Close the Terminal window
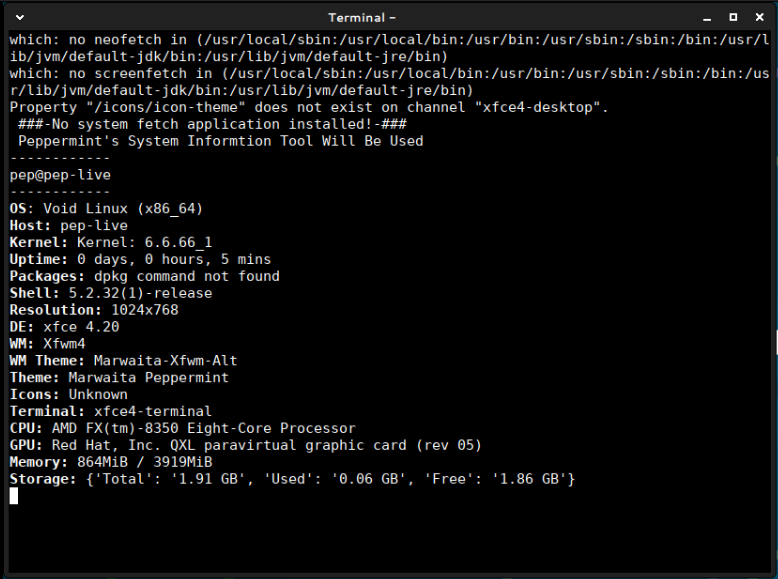 point(756,17)
